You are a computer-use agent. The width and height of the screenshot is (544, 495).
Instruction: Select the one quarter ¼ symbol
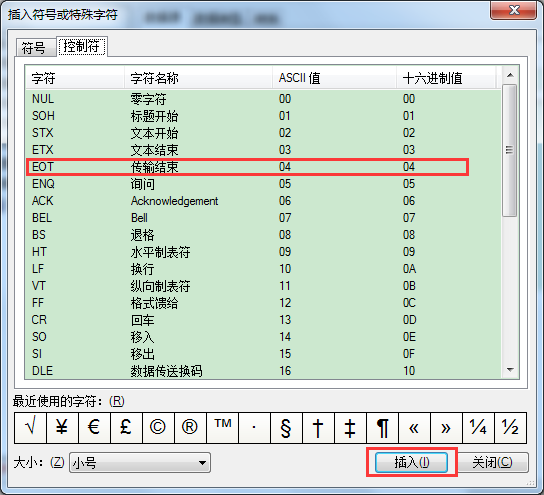point(478,428)
